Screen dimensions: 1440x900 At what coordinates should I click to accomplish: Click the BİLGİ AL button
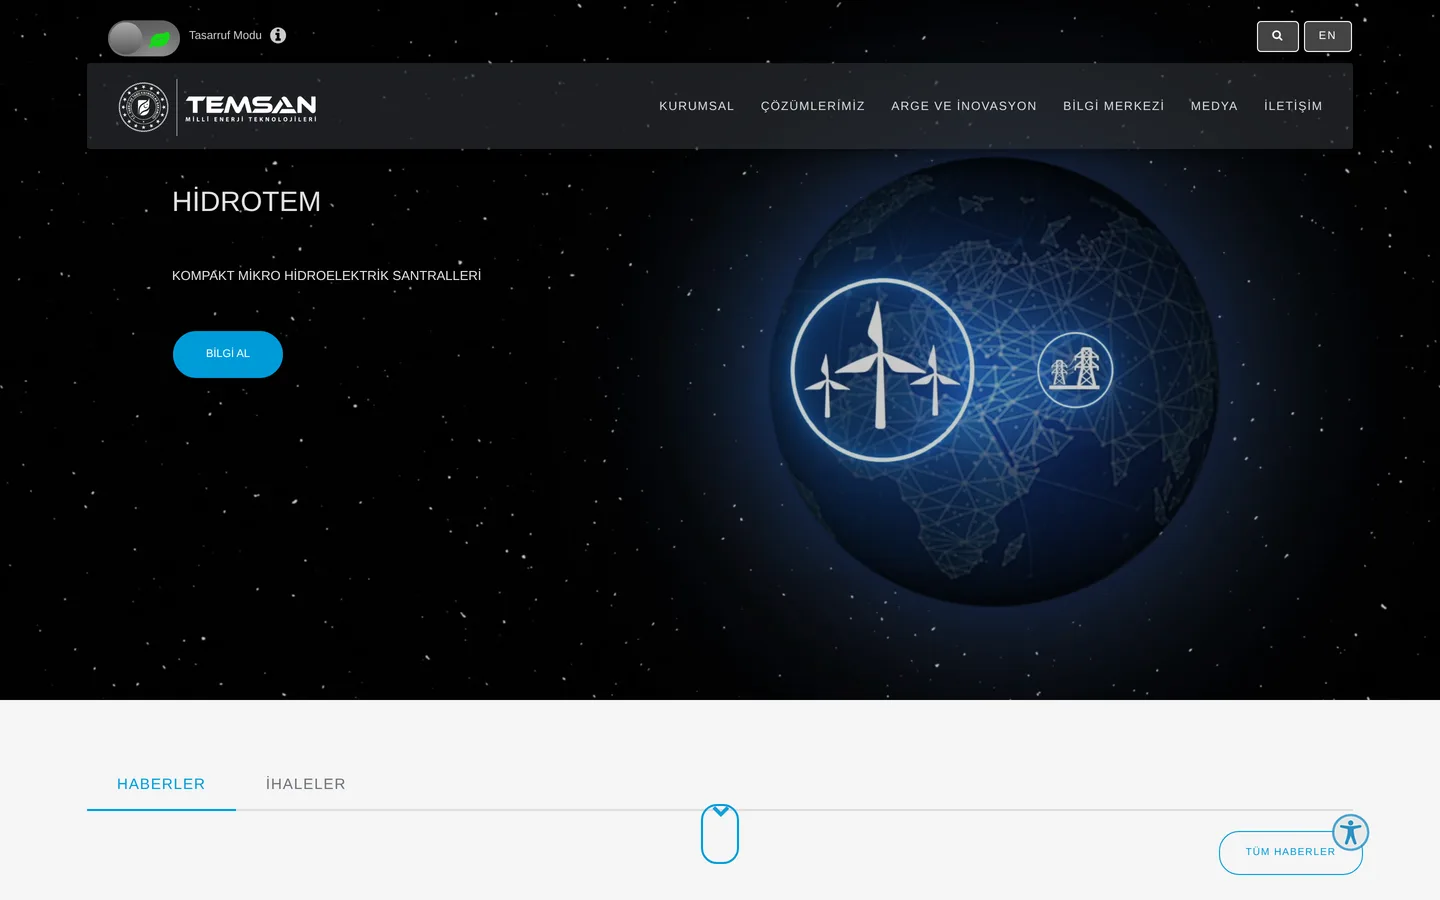click(228, 354)
